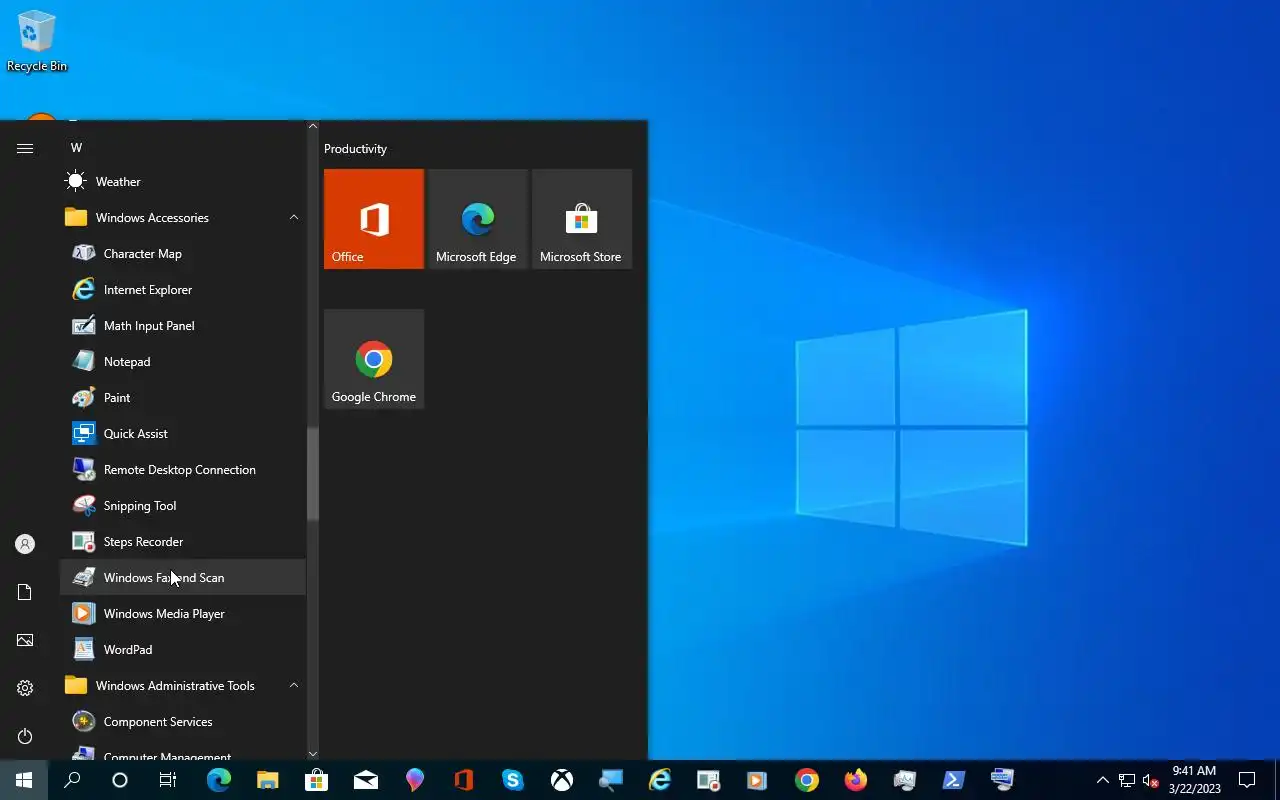Open Pictures from Start sidebar

click(25, 640)
